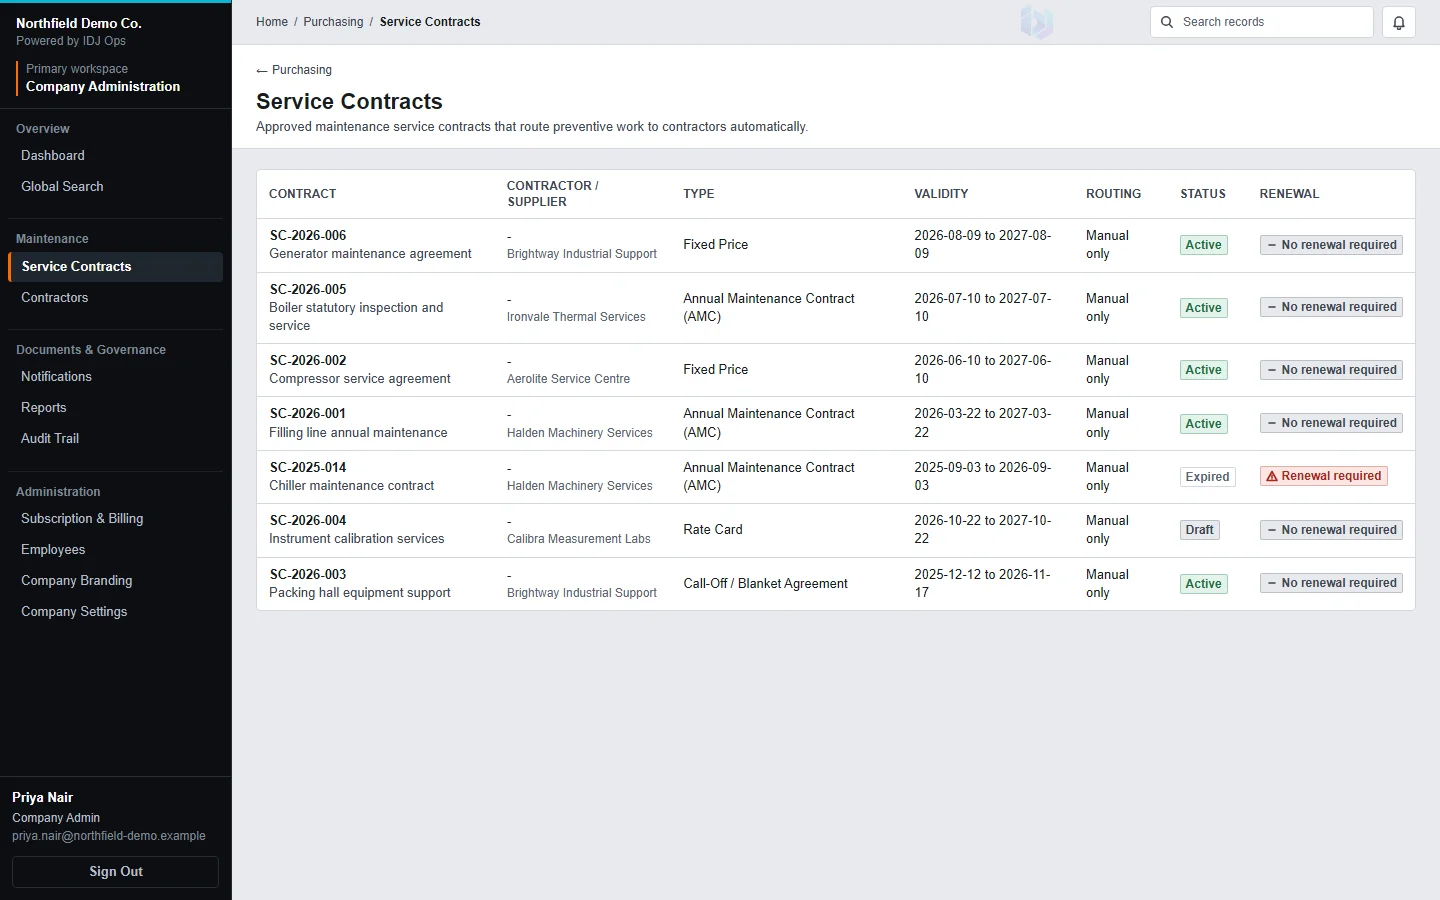Click Chiller maintenance contract description
The width and height of the screenshot is (1440, 900).
(x=351, y=486)
